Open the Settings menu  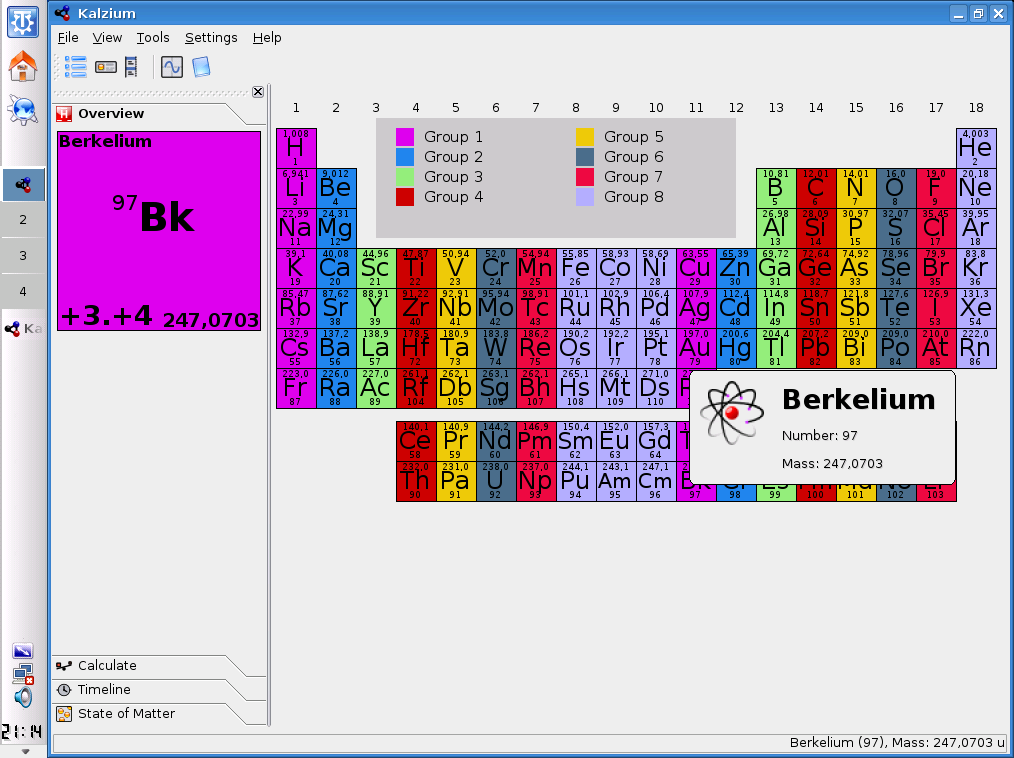[x=211, y=38]
